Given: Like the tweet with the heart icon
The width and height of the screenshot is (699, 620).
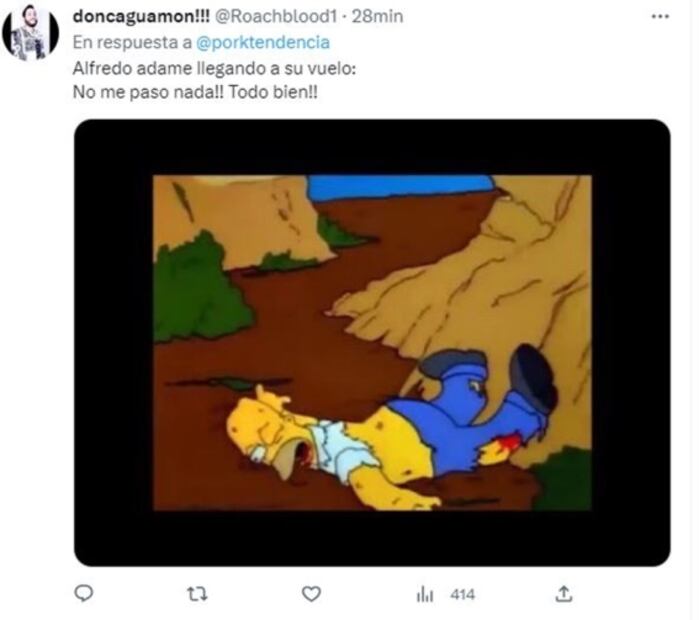Looking at the screenshot, I should click(311, 593).
